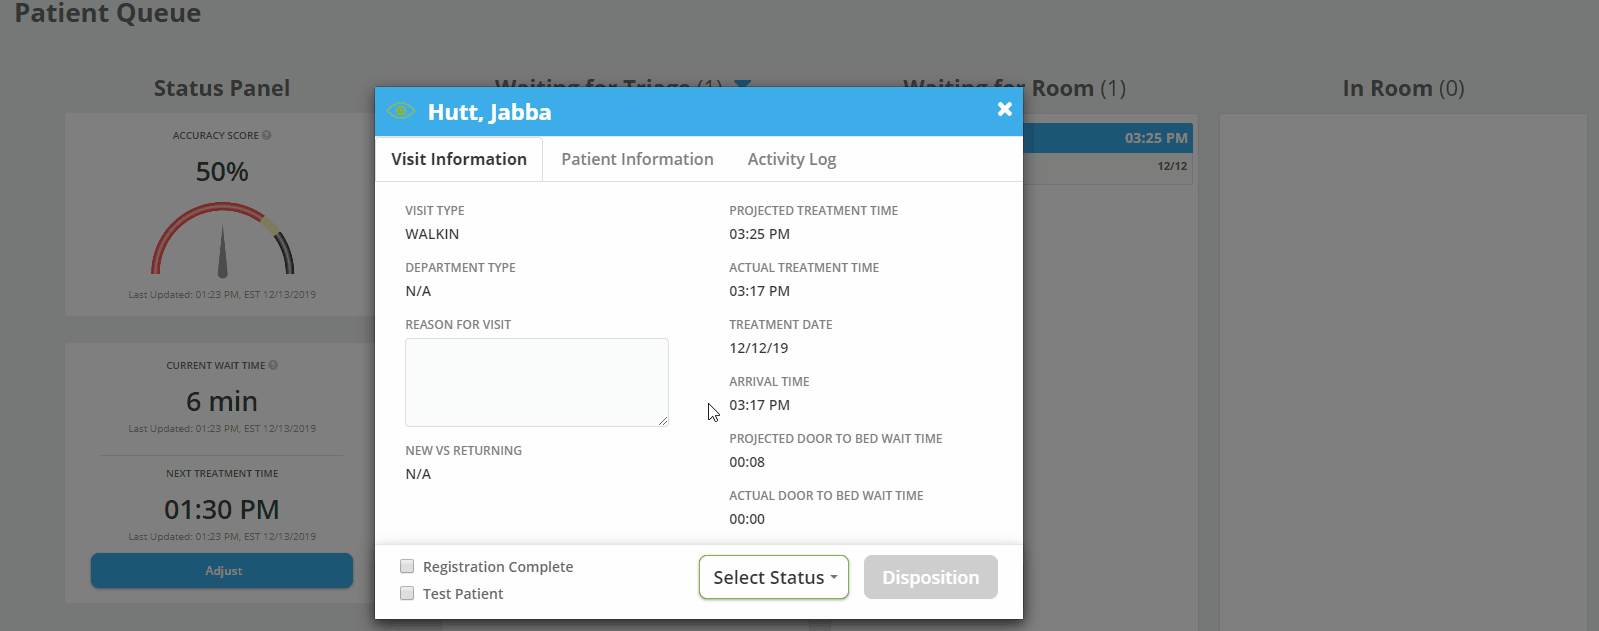
Task: Click the Adjust button under Next Treatment Time
Action: tap(222, 570)
